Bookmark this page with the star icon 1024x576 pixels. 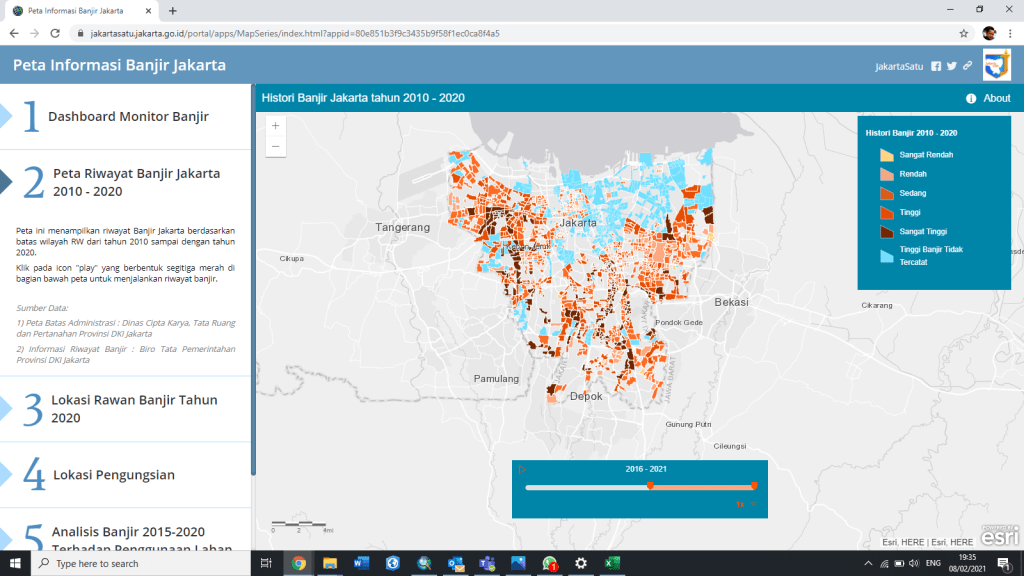click(963, 33)
